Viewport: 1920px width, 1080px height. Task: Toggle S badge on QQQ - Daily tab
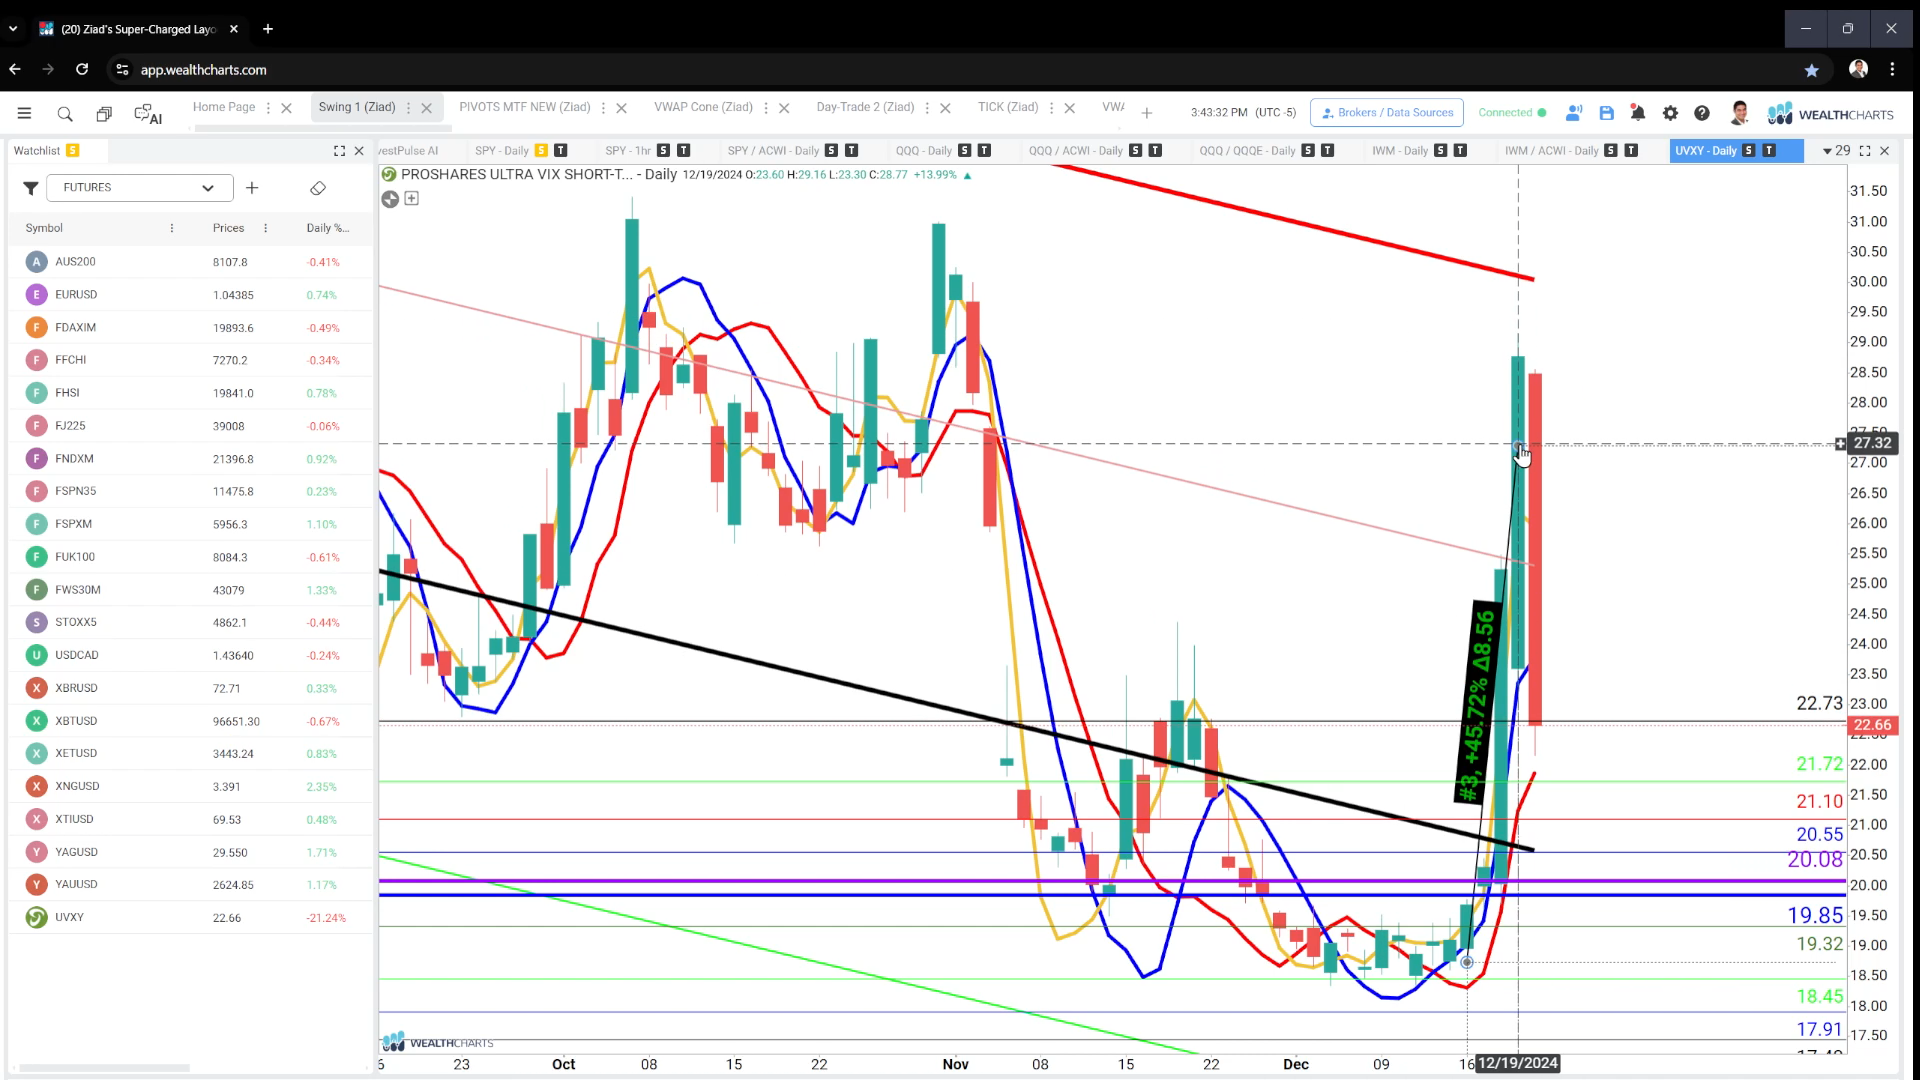click(x=964, y=150)
